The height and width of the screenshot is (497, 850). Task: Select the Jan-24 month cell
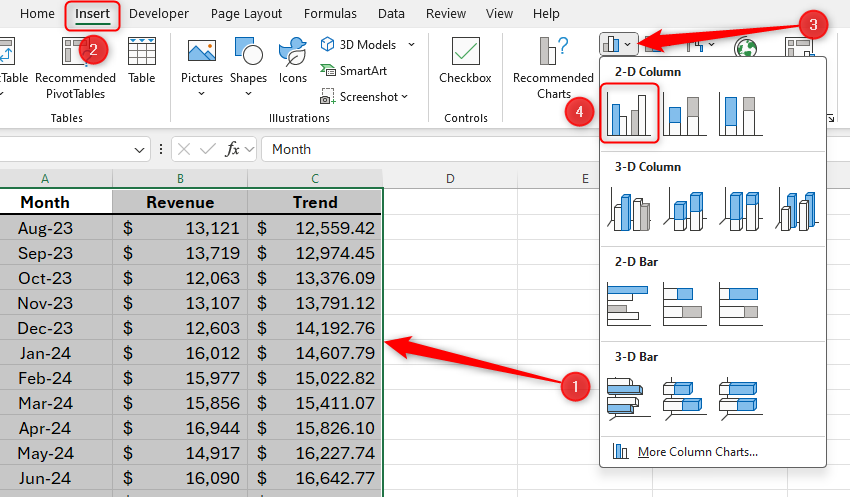(45, 353)
